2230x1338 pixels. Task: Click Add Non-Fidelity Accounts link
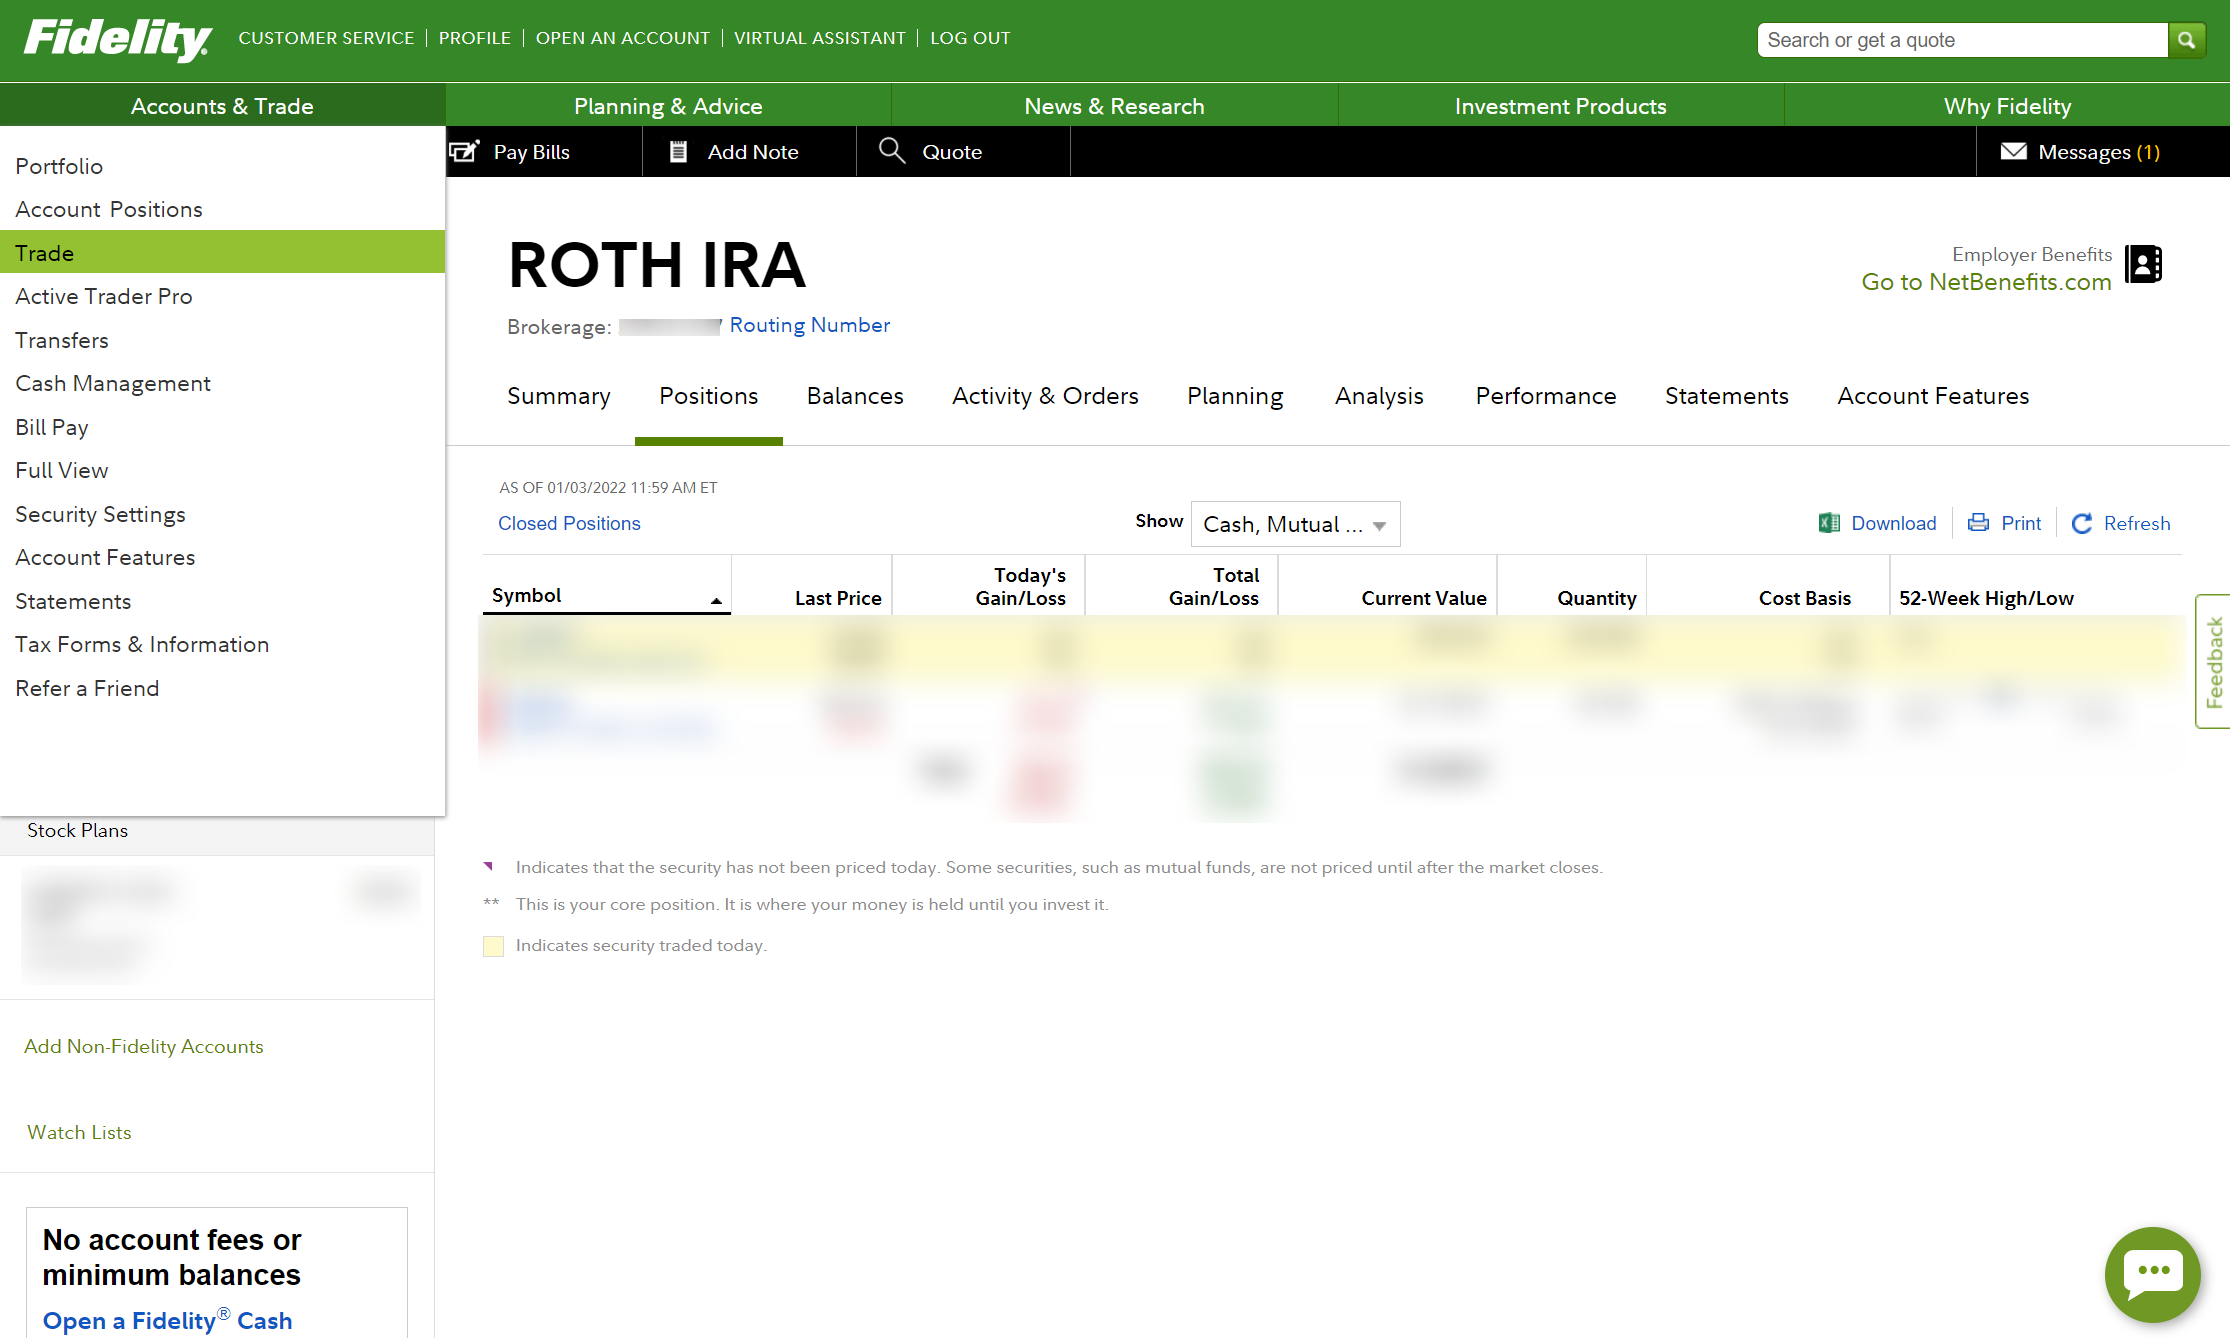coord(143,1046)
